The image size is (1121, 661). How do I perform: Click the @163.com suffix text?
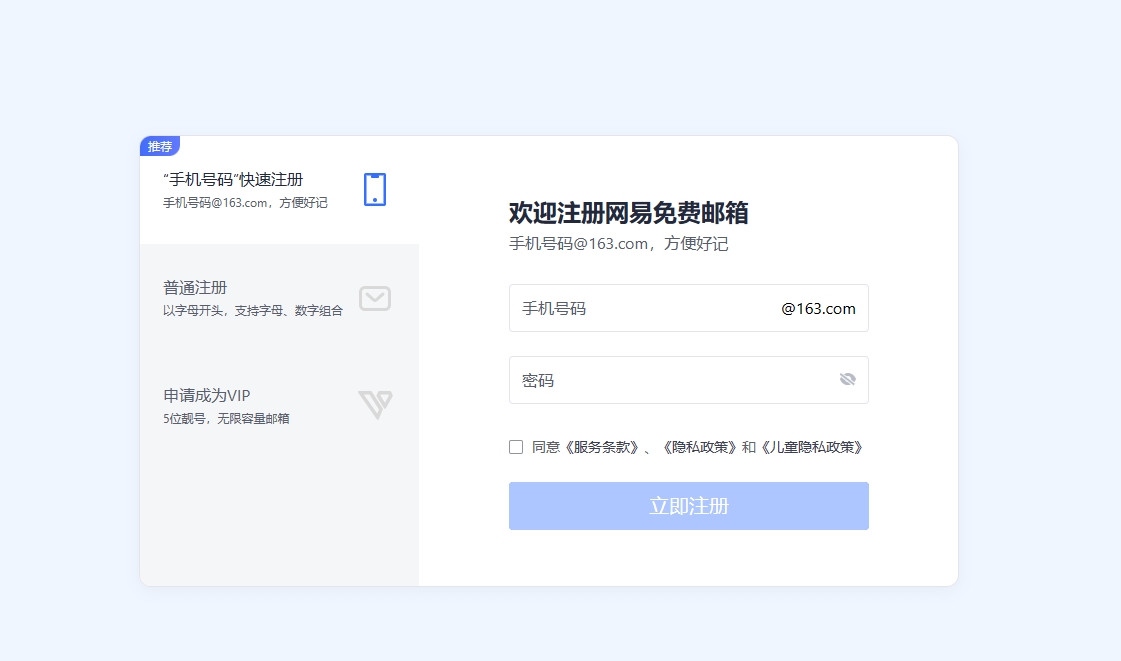(x=818, y=309)
